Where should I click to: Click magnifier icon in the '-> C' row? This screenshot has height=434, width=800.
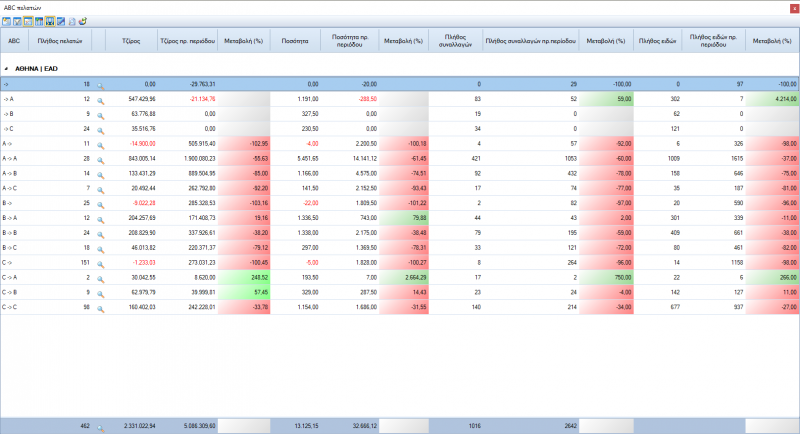101,131
